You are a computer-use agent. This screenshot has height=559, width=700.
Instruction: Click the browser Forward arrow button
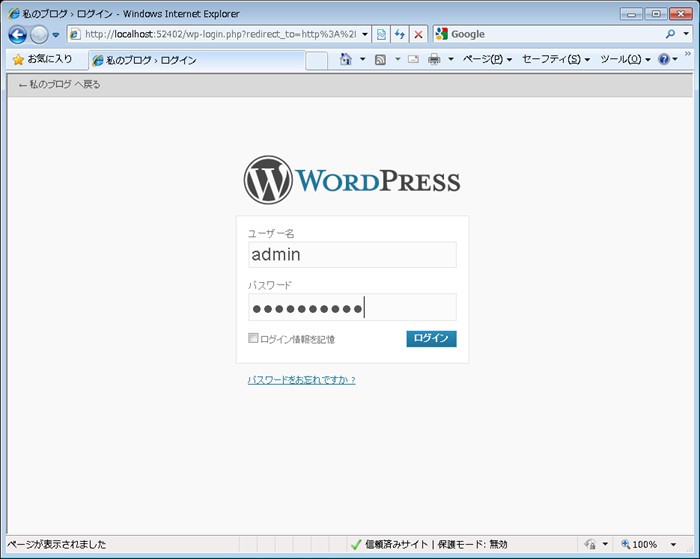point(39,35)
